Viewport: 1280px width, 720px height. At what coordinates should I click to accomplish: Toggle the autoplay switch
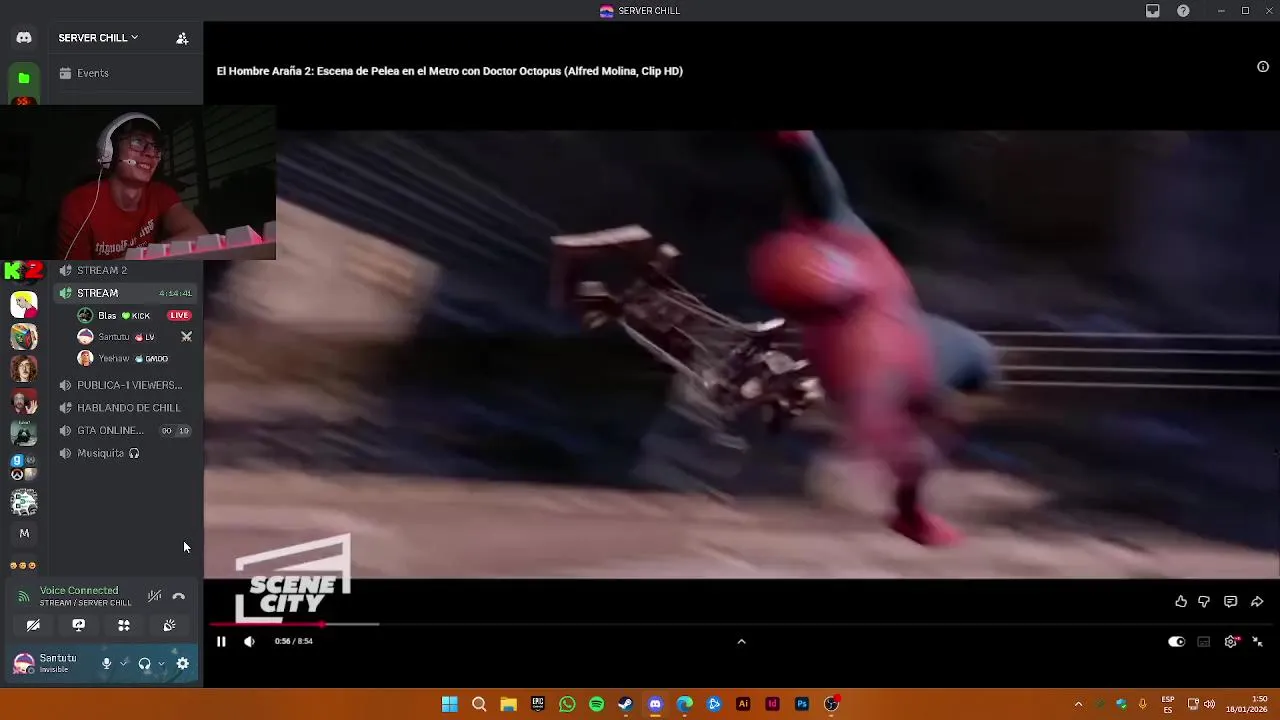point(1176,642)
